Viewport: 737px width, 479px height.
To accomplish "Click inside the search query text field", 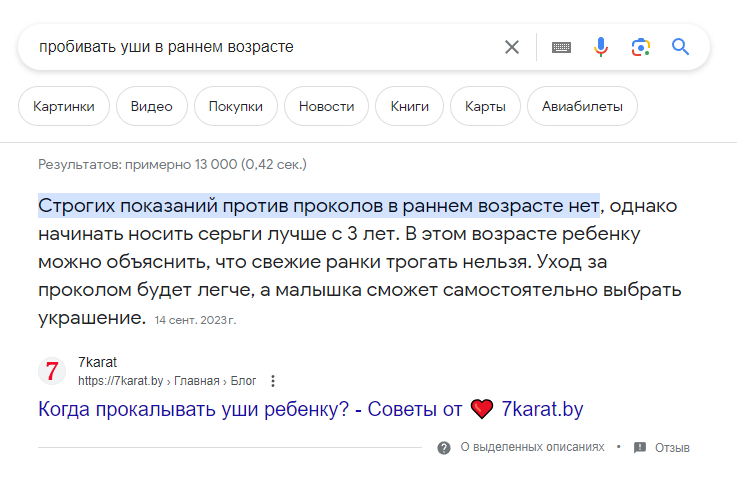I will [260, 47].
